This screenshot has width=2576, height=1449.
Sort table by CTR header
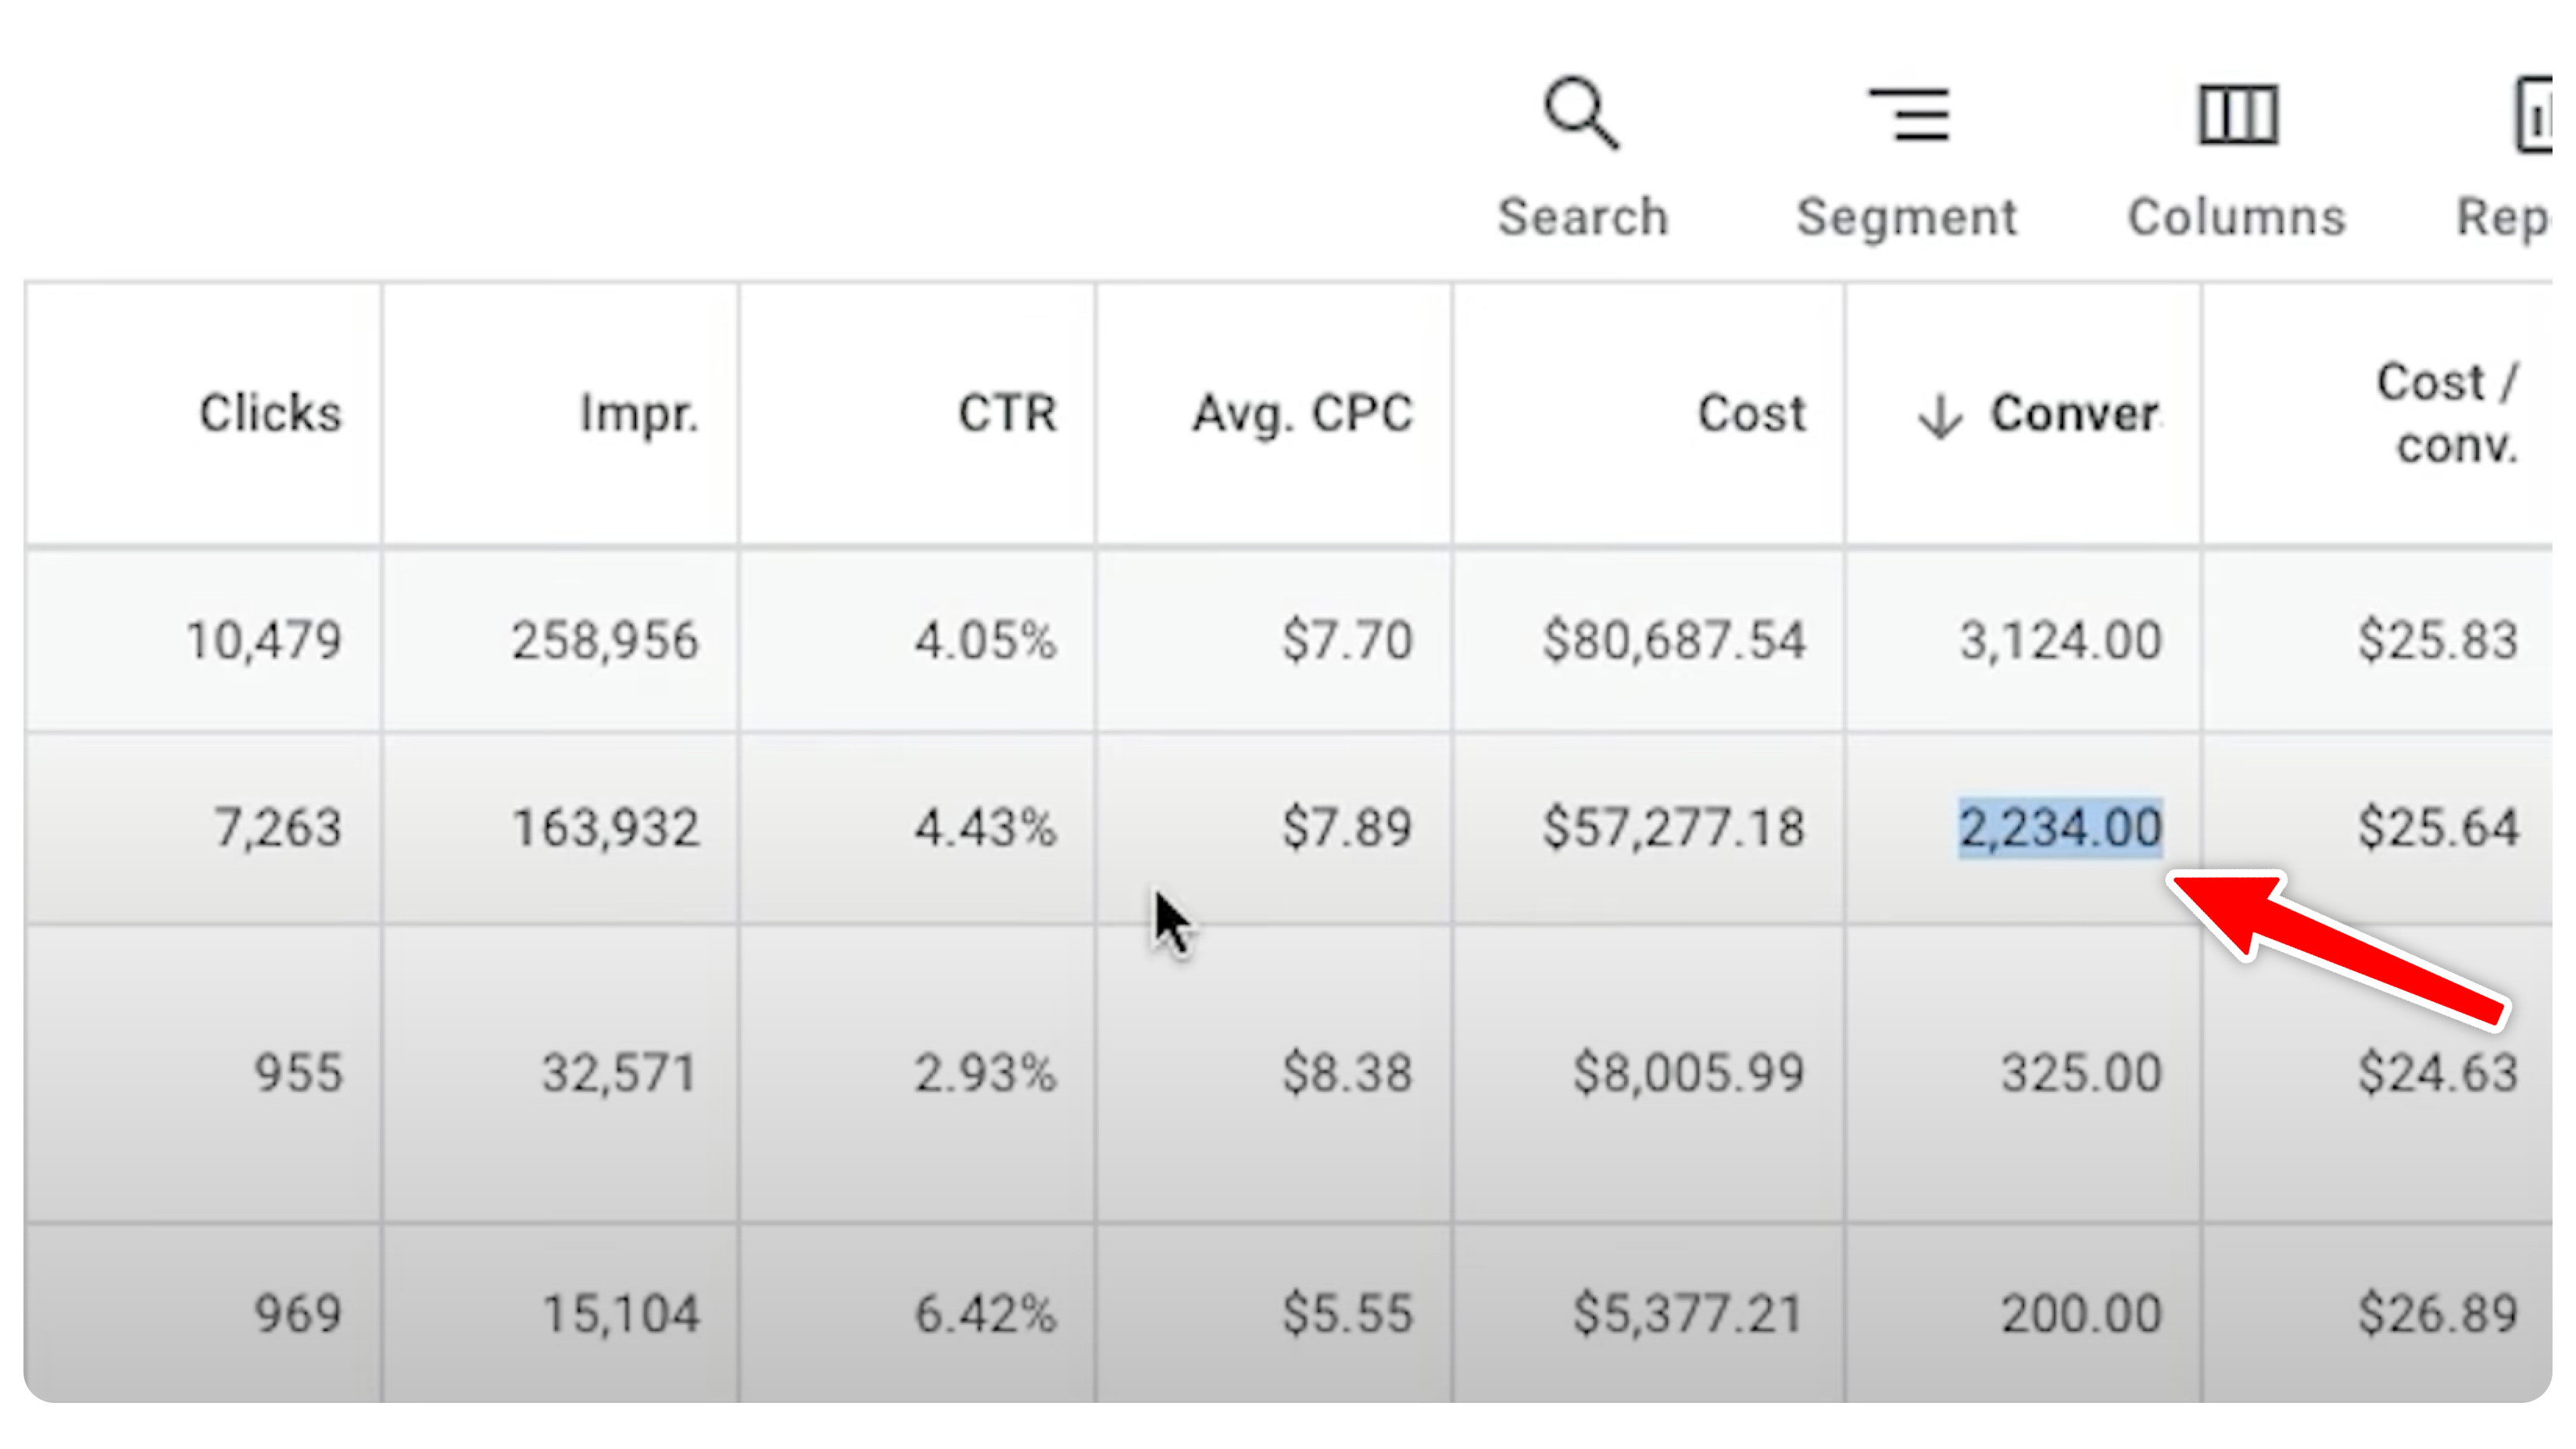pyautogui.click(x=1006, y=413)
